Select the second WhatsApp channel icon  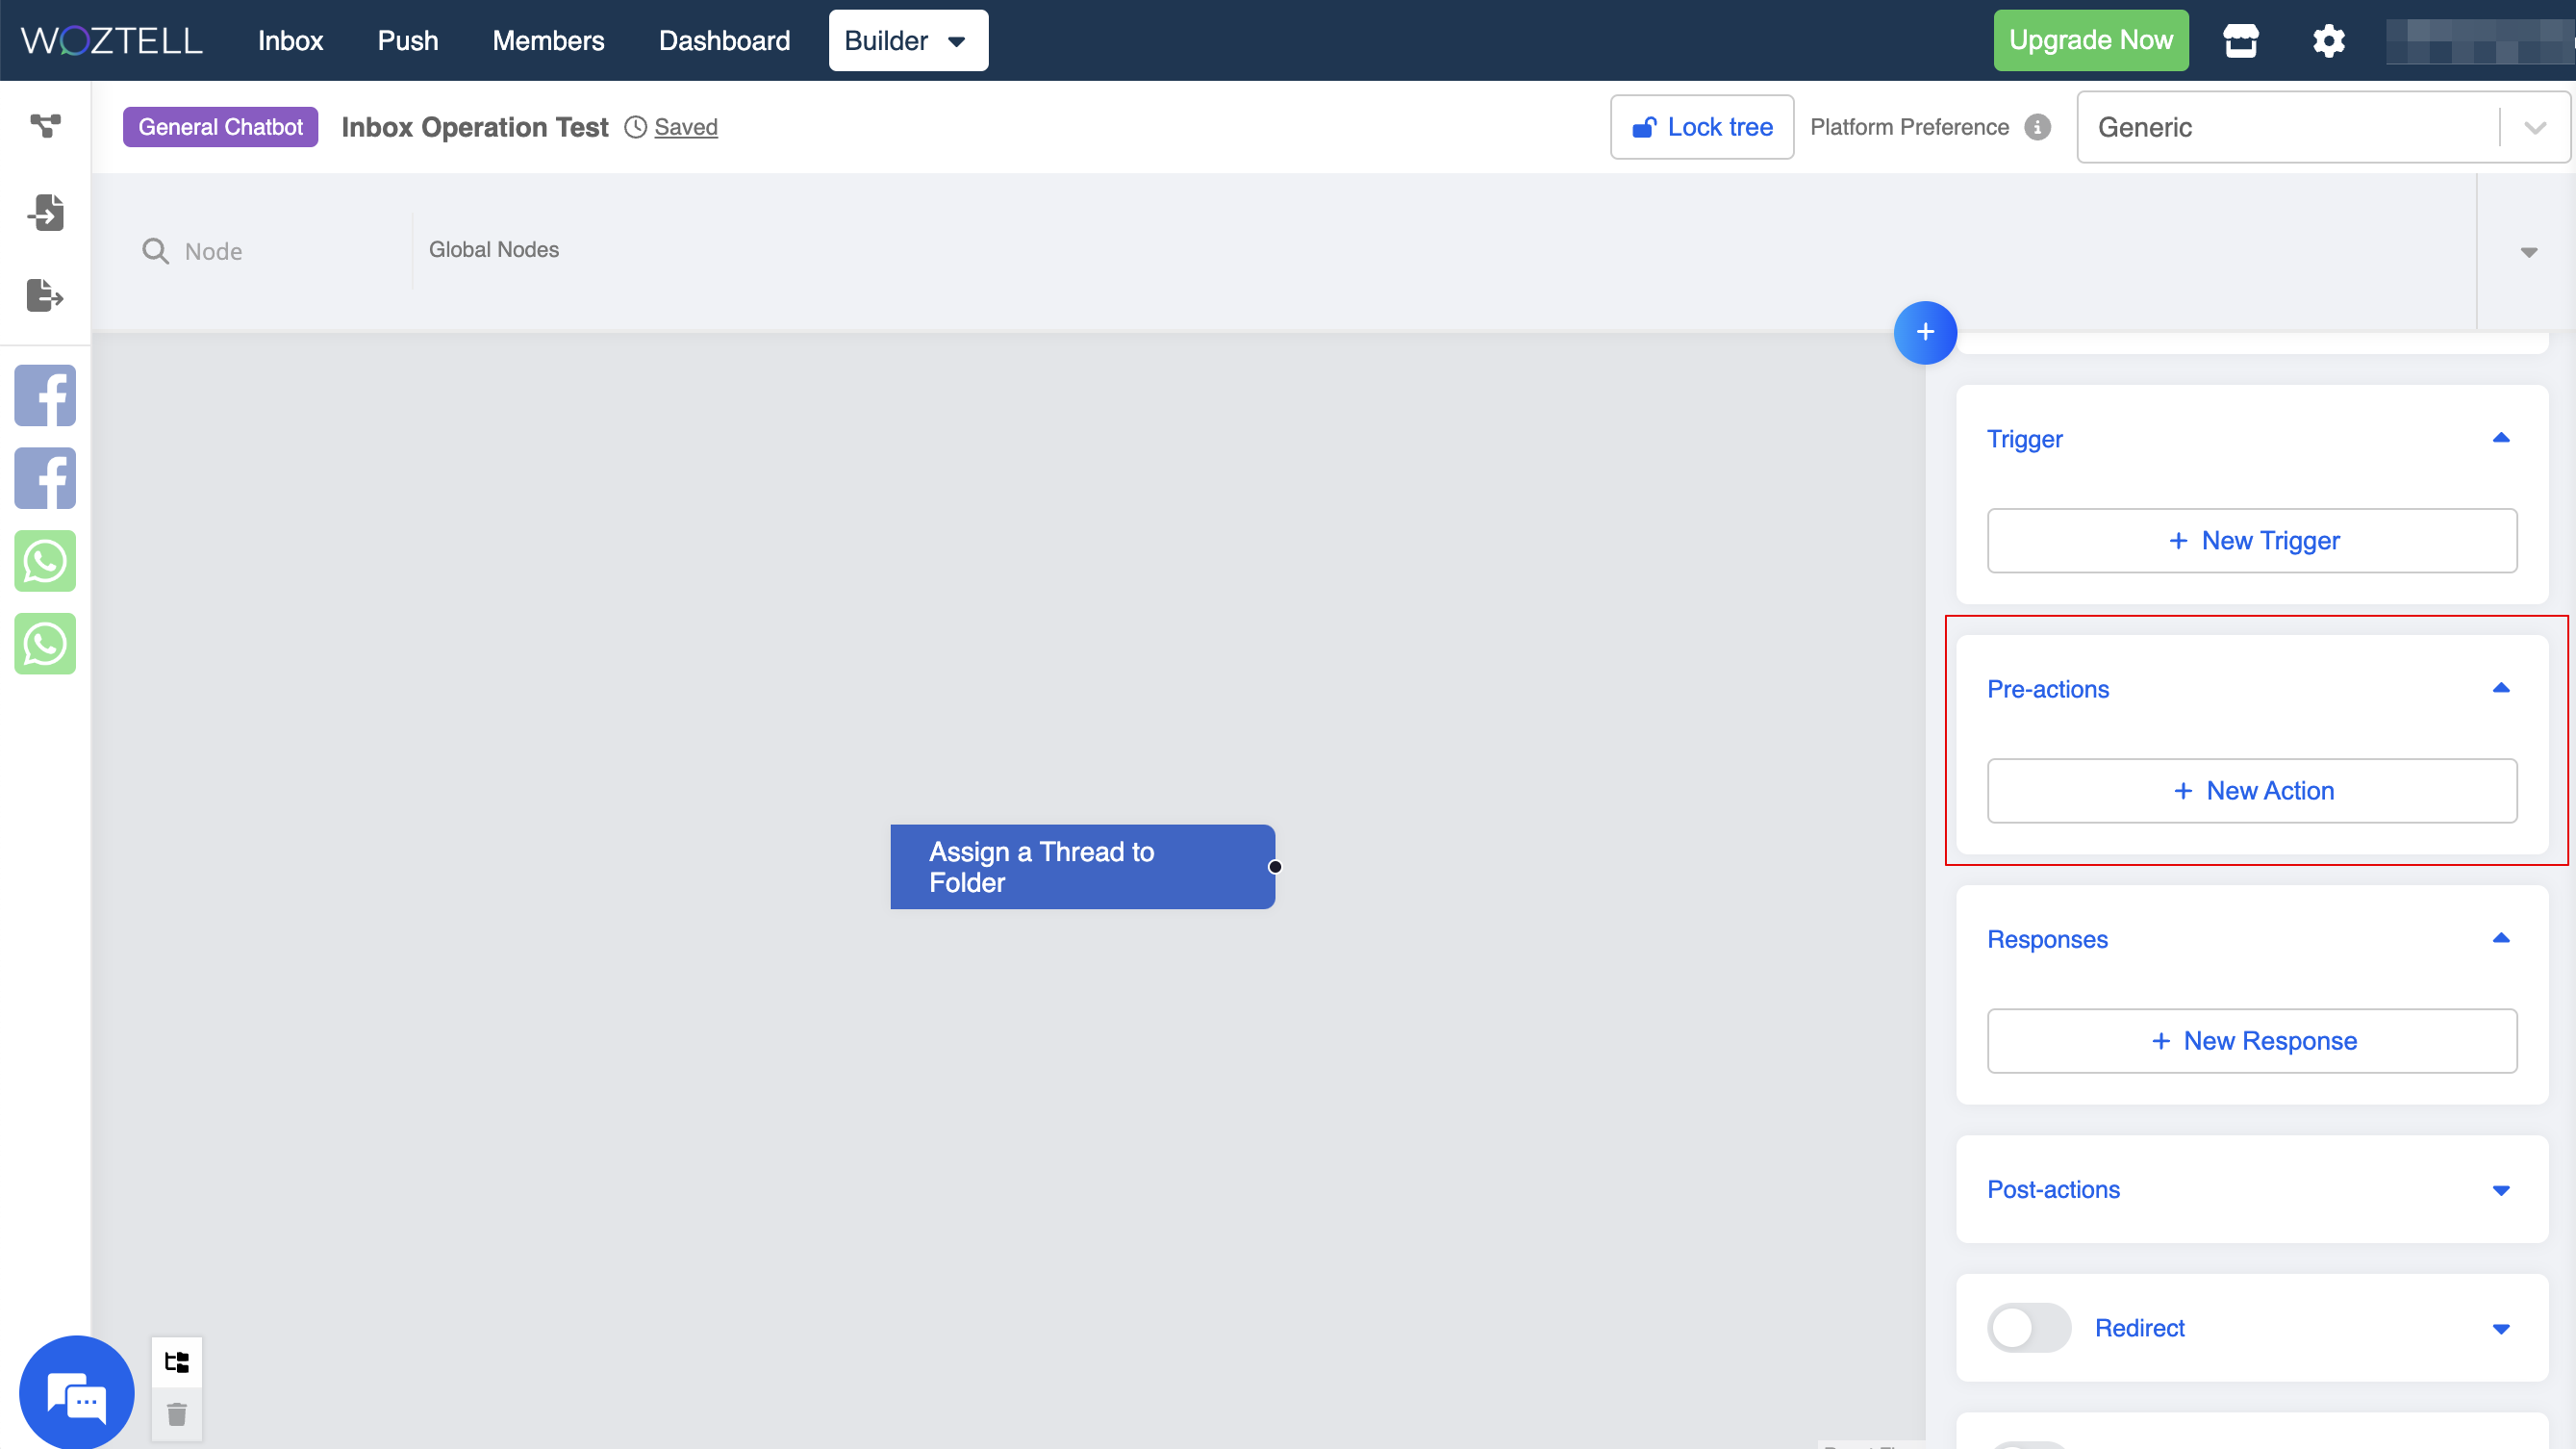click(45, 644)
